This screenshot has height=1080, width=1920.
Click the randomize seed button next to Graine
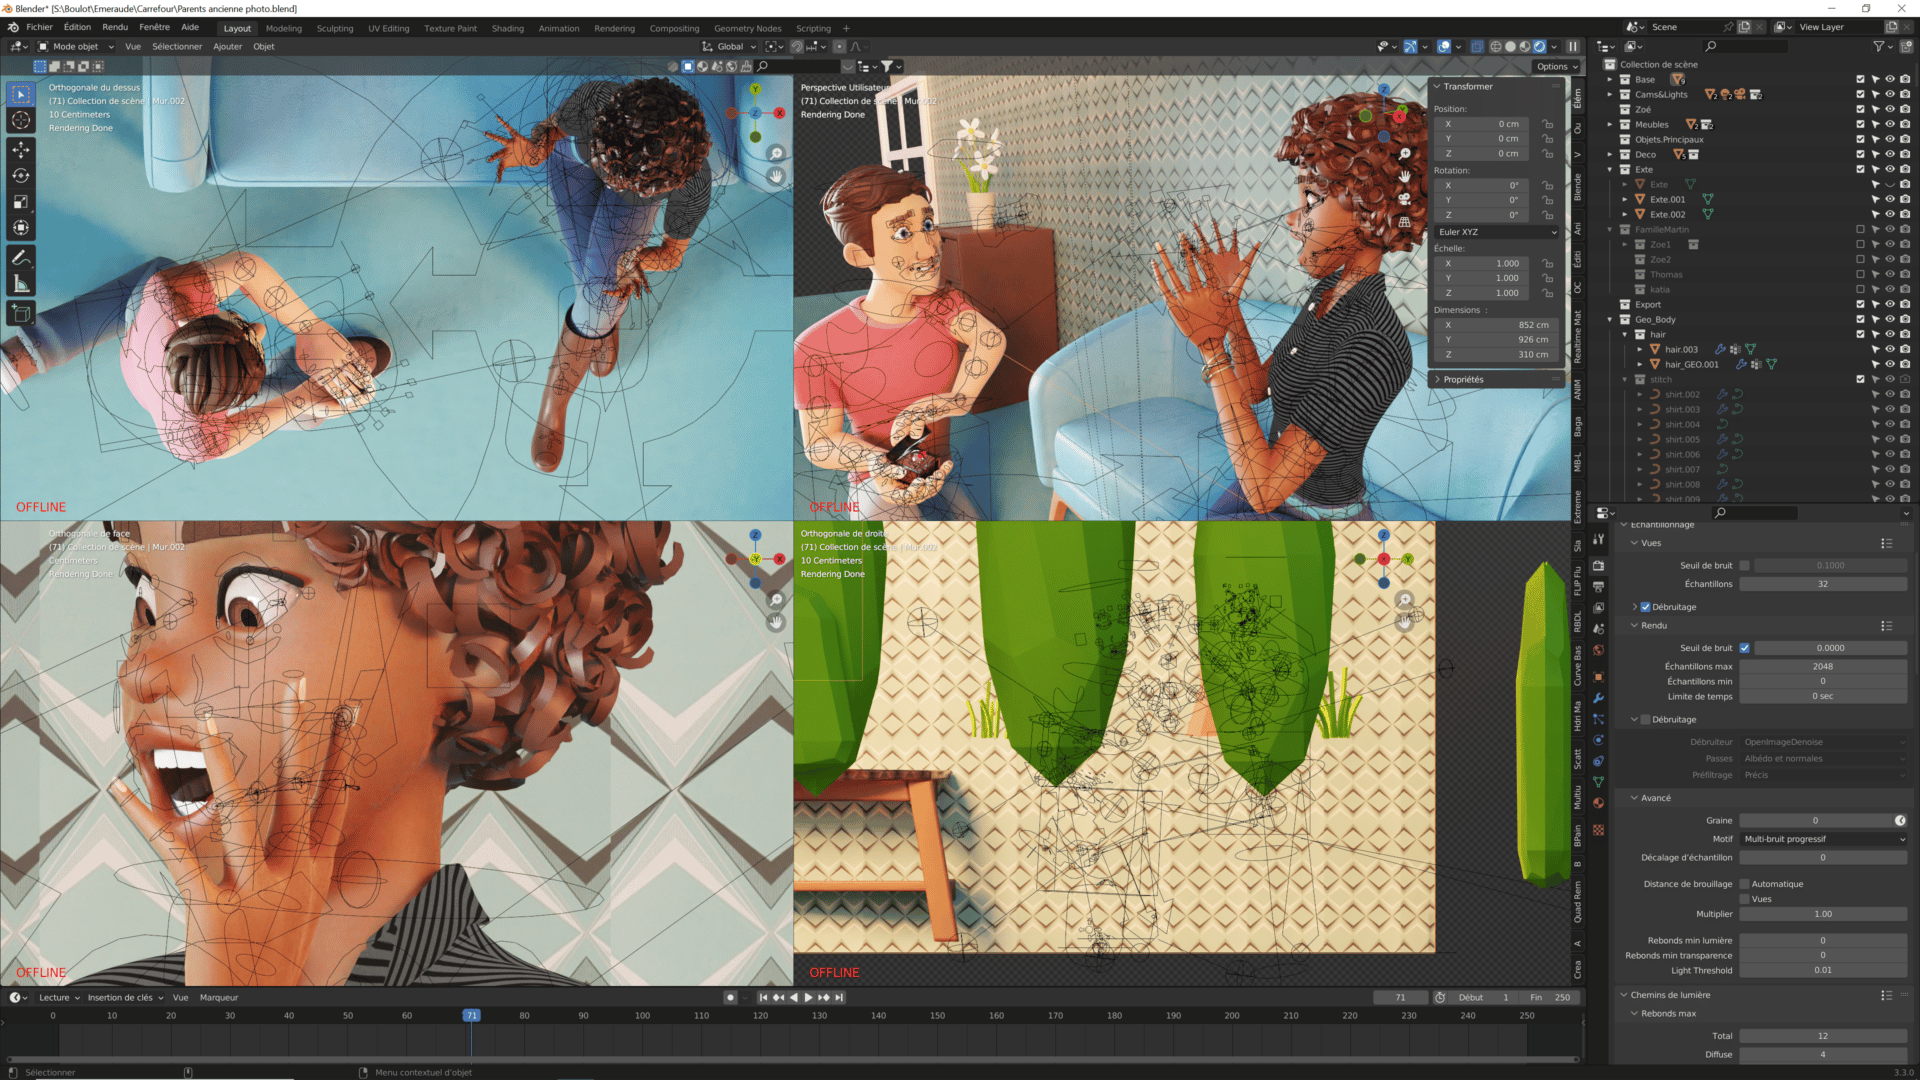[x=1902, y=820]
